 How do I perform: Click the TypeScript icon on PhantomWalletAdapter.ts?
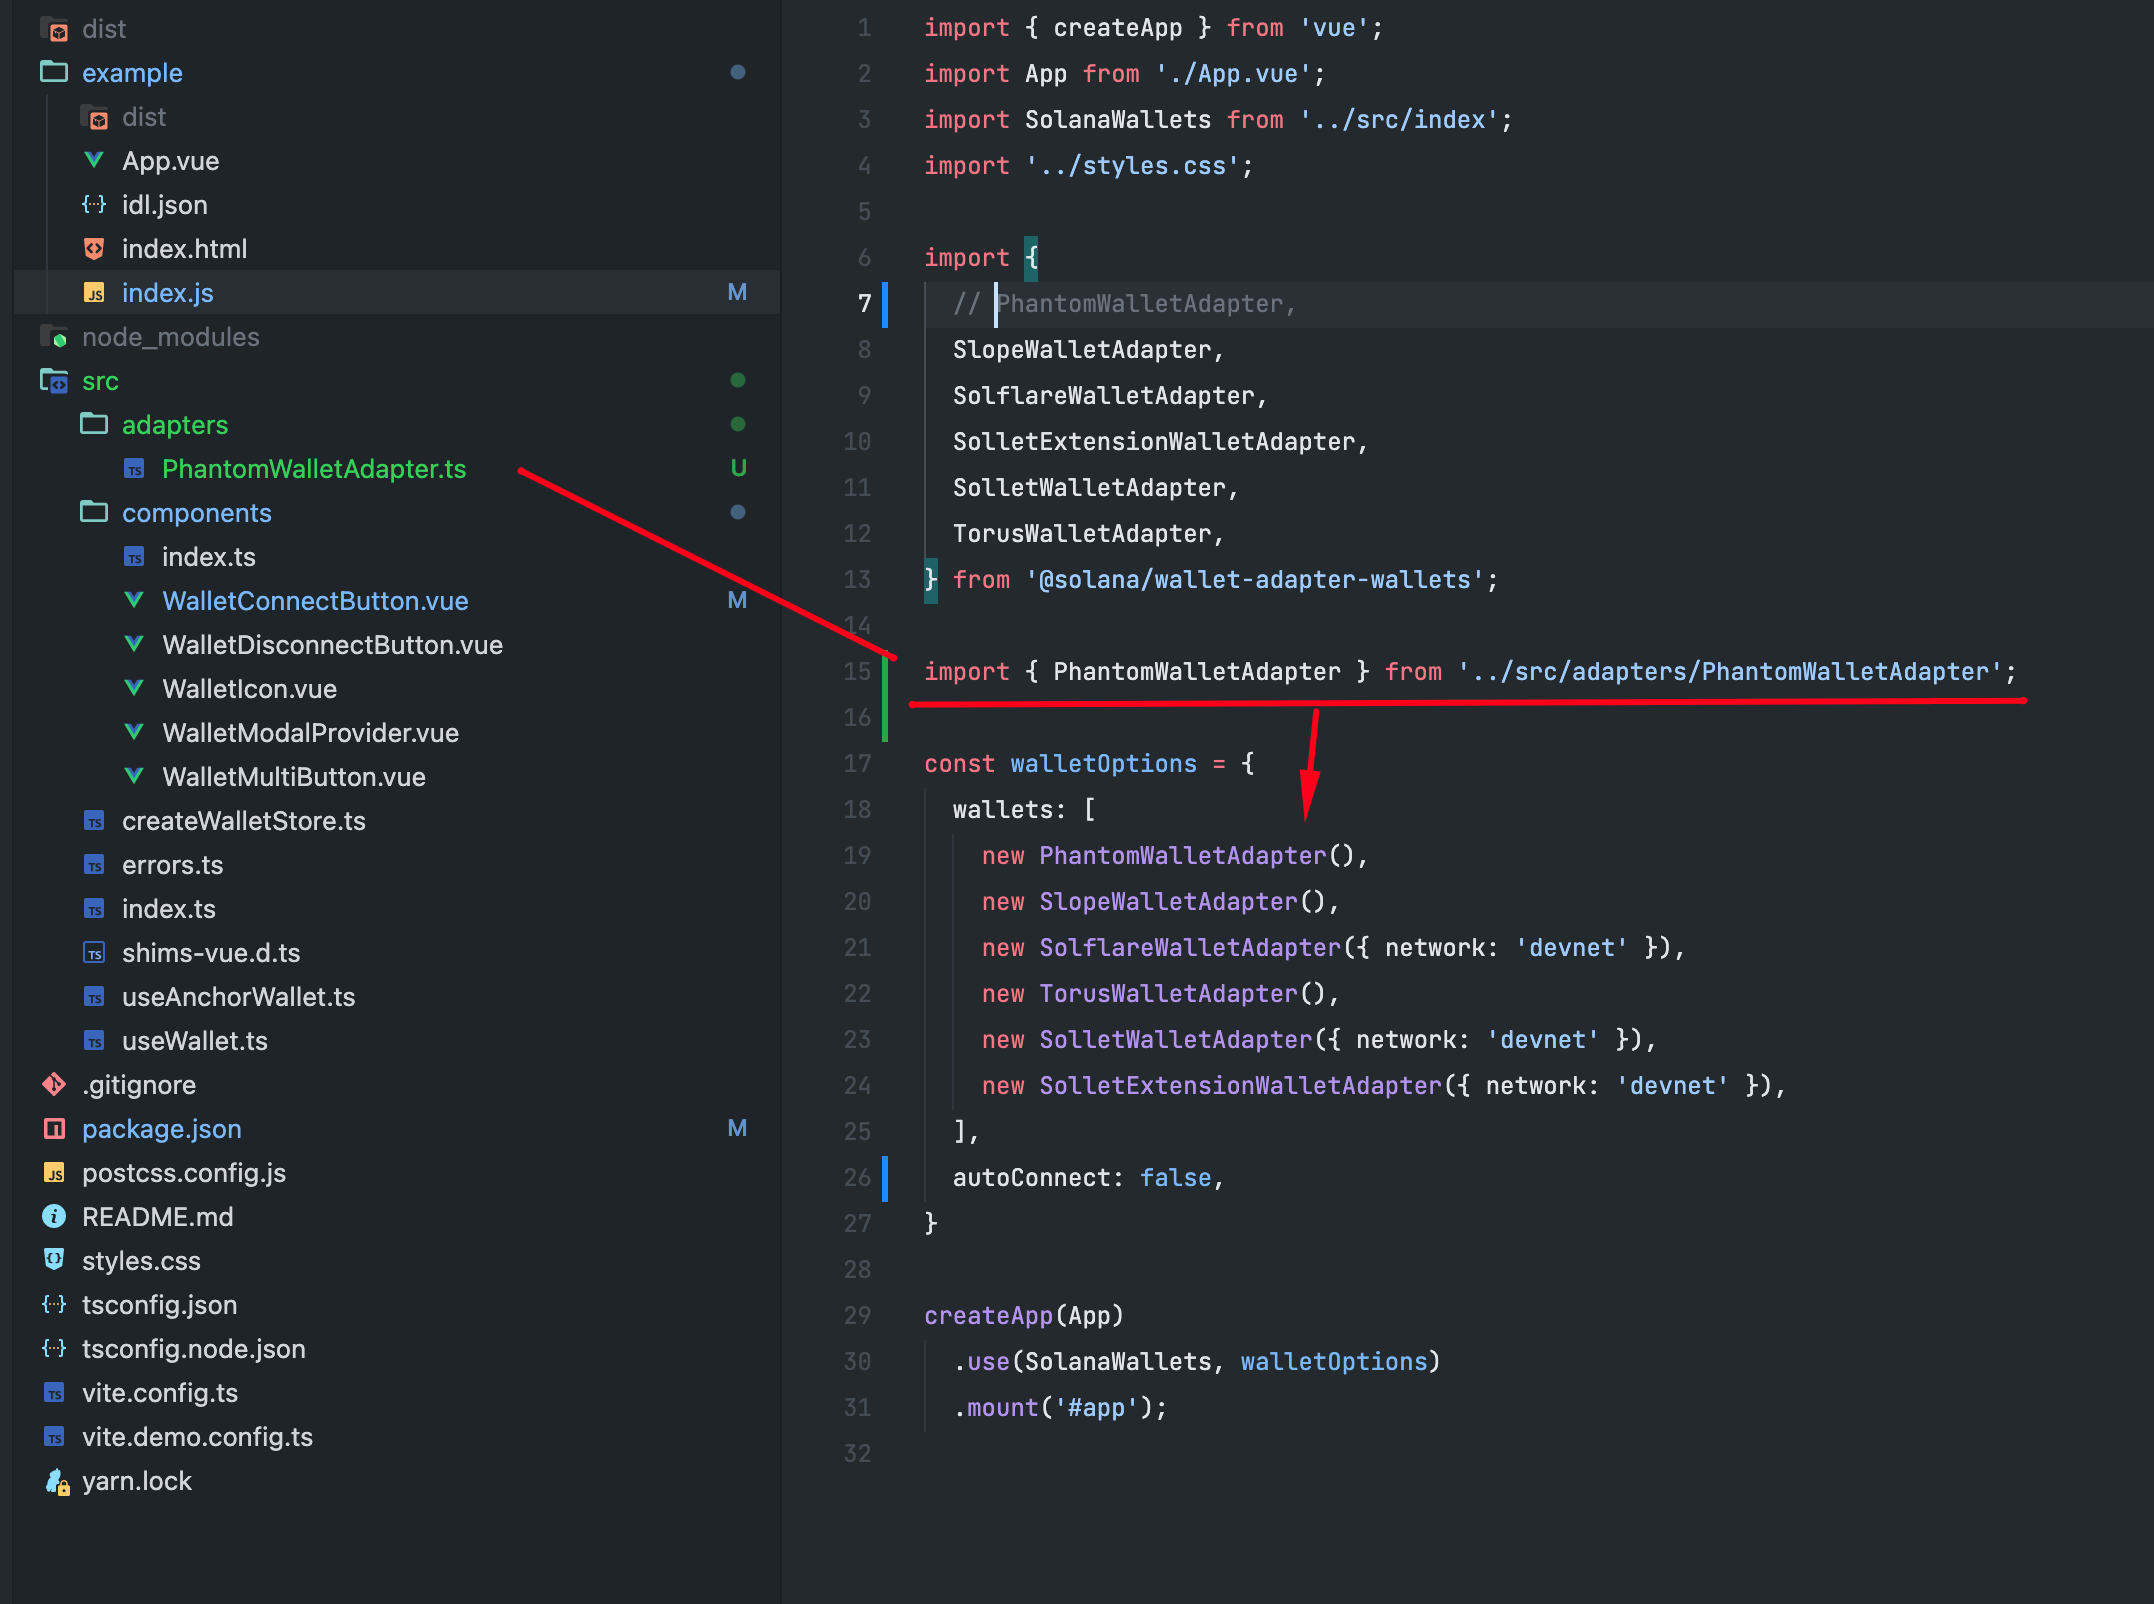(134, 468)
